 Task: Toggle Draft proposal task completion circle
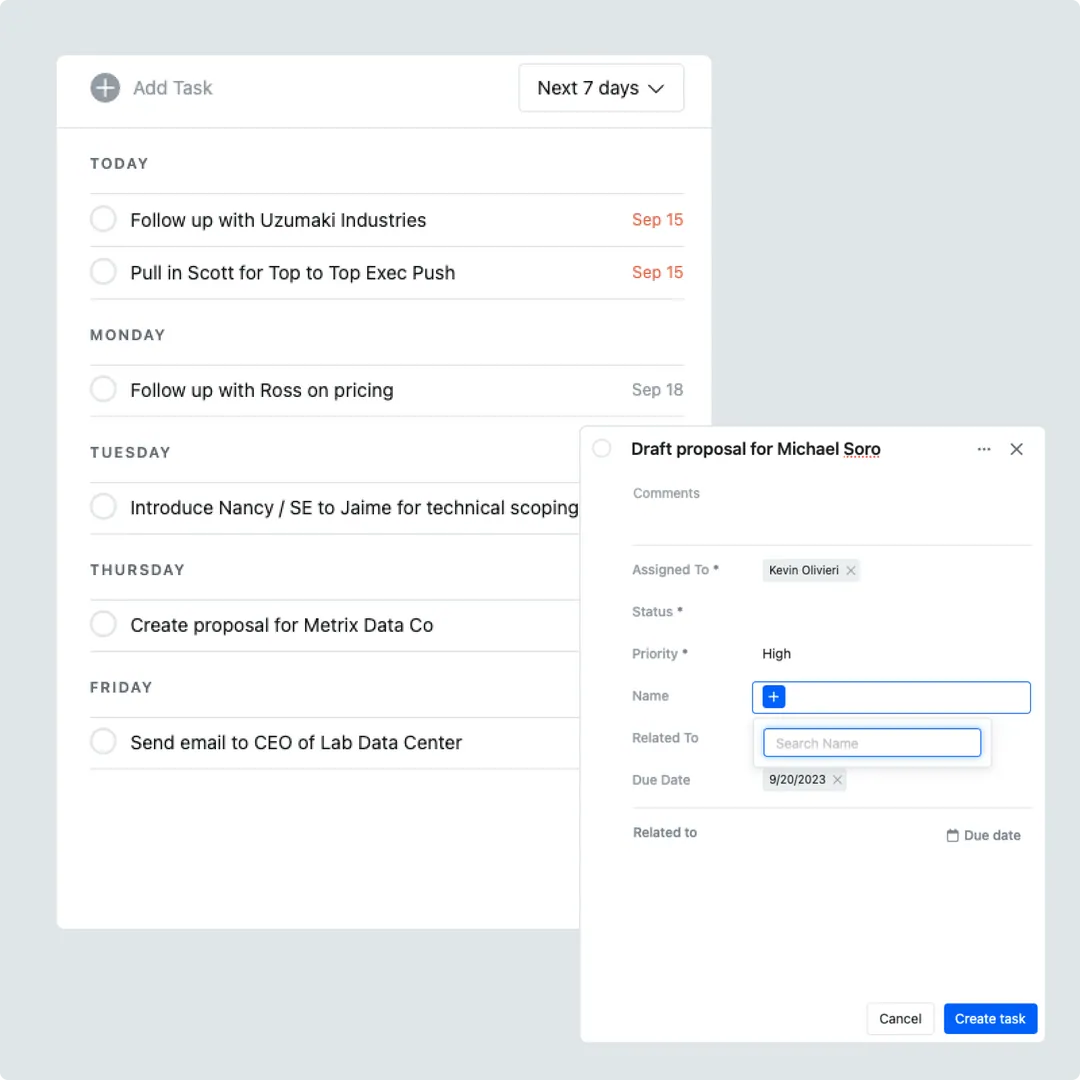(x=602, y=448)
